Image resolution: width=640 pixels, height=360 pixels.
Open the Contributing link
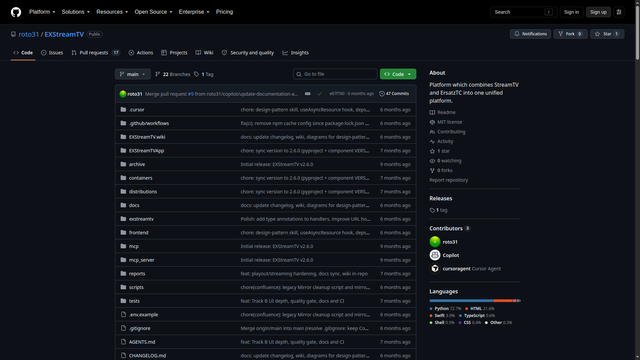point(447,132)
